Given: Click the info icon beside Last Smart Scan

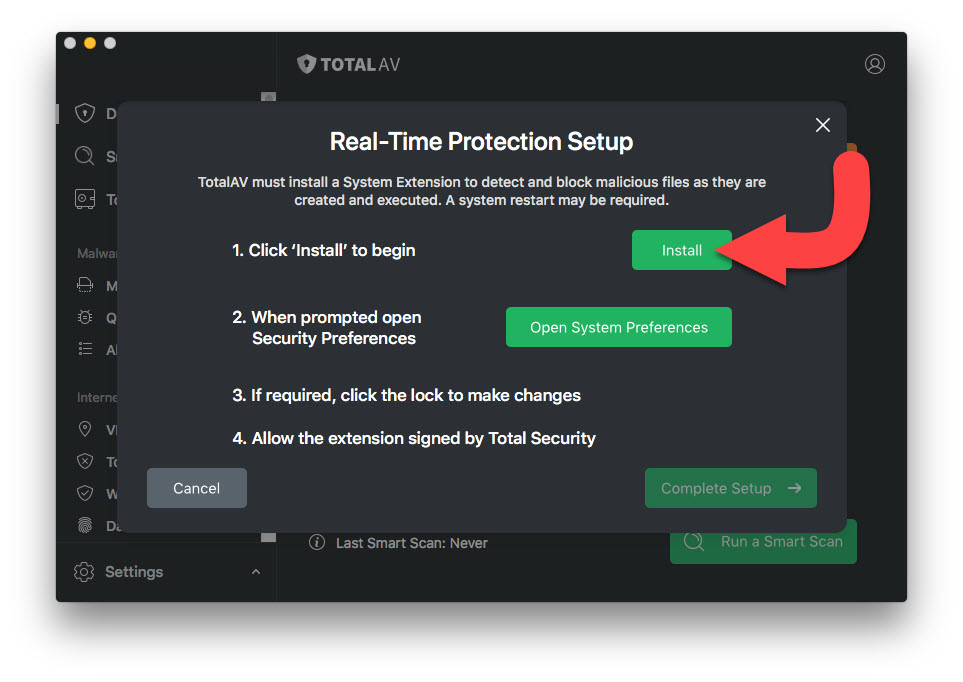Looking at the screenshot, I should click(317, 543).
